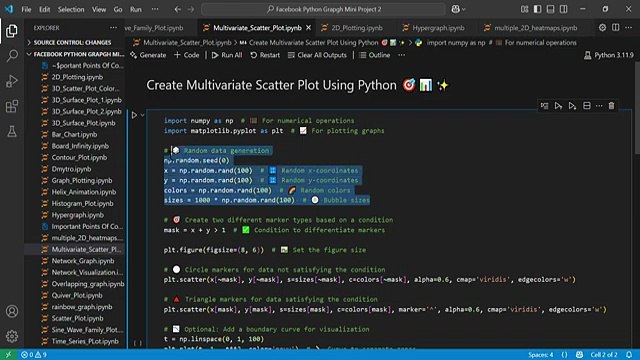The image size is (640, 360).
Task: Open the Accounts menu icon
Action: 12,311
